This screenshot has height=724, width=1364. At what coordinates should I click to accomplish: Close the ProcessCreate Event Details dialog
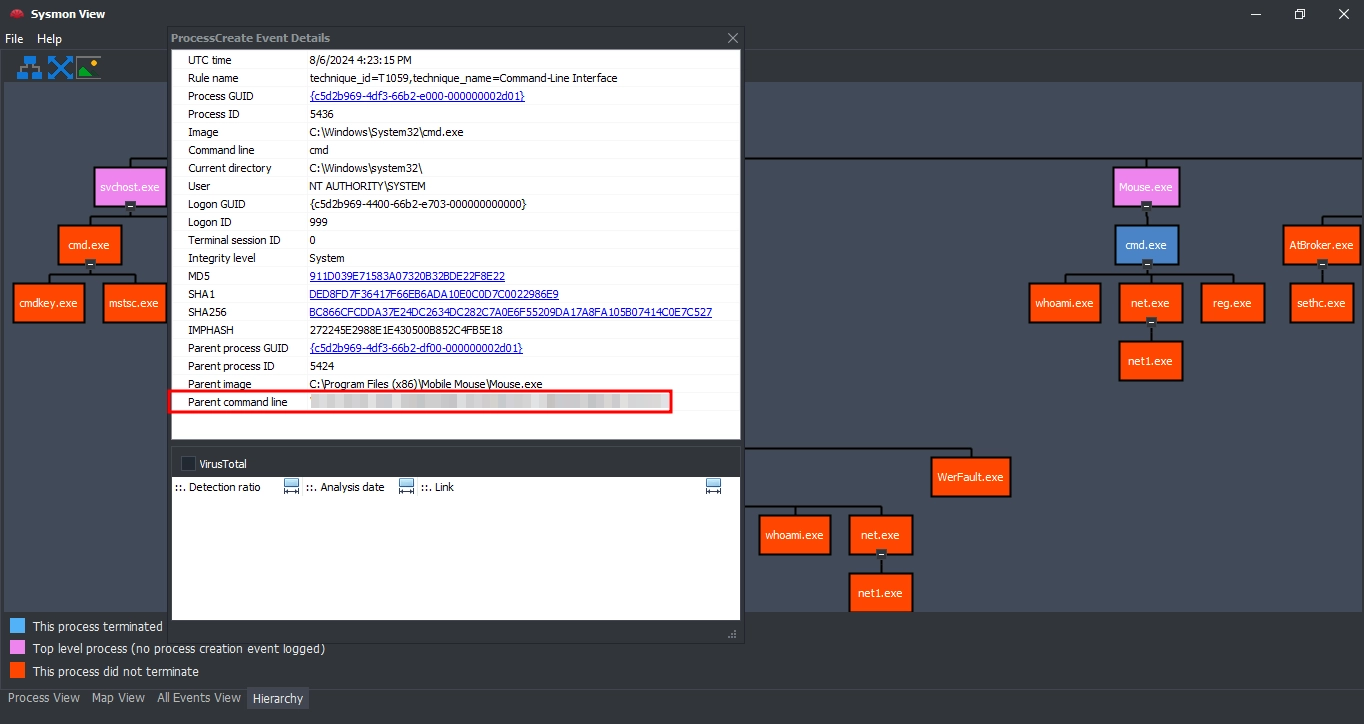click(733, 38)
